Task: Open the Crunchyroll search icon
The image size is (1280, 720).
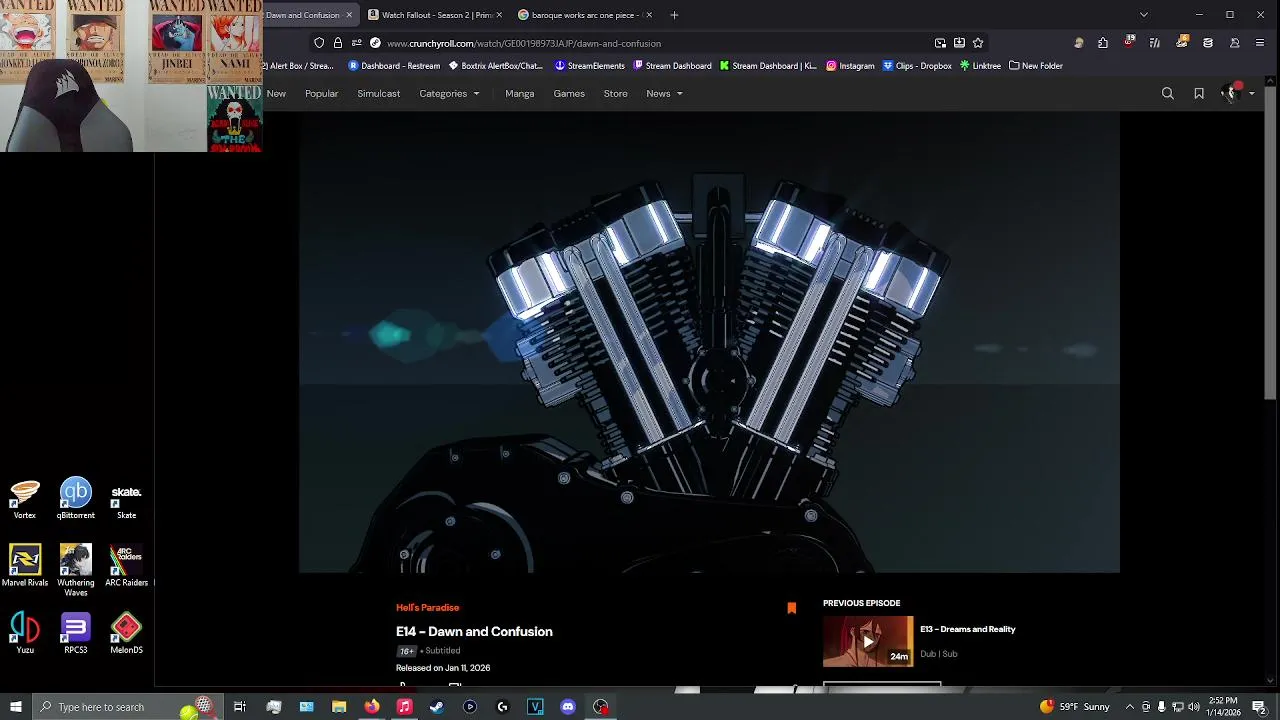Action: click(x=1167, y=93)
